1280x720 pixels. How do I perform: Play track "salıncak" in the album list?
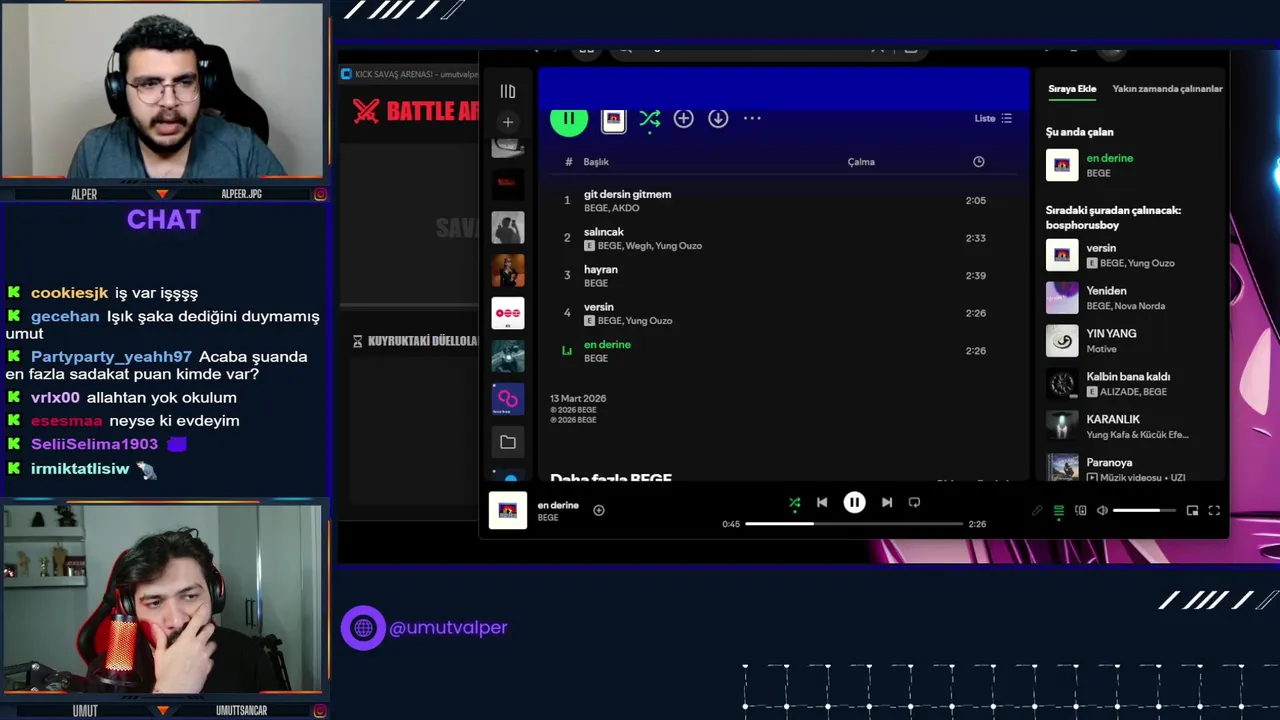pos(785,238)
